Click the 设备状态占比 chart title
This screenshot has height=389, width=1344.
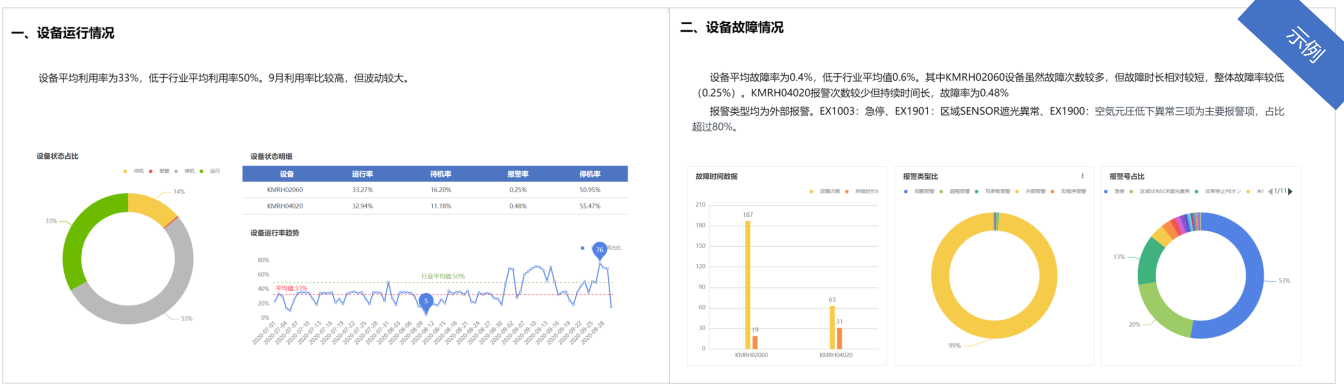click(57, 156)
